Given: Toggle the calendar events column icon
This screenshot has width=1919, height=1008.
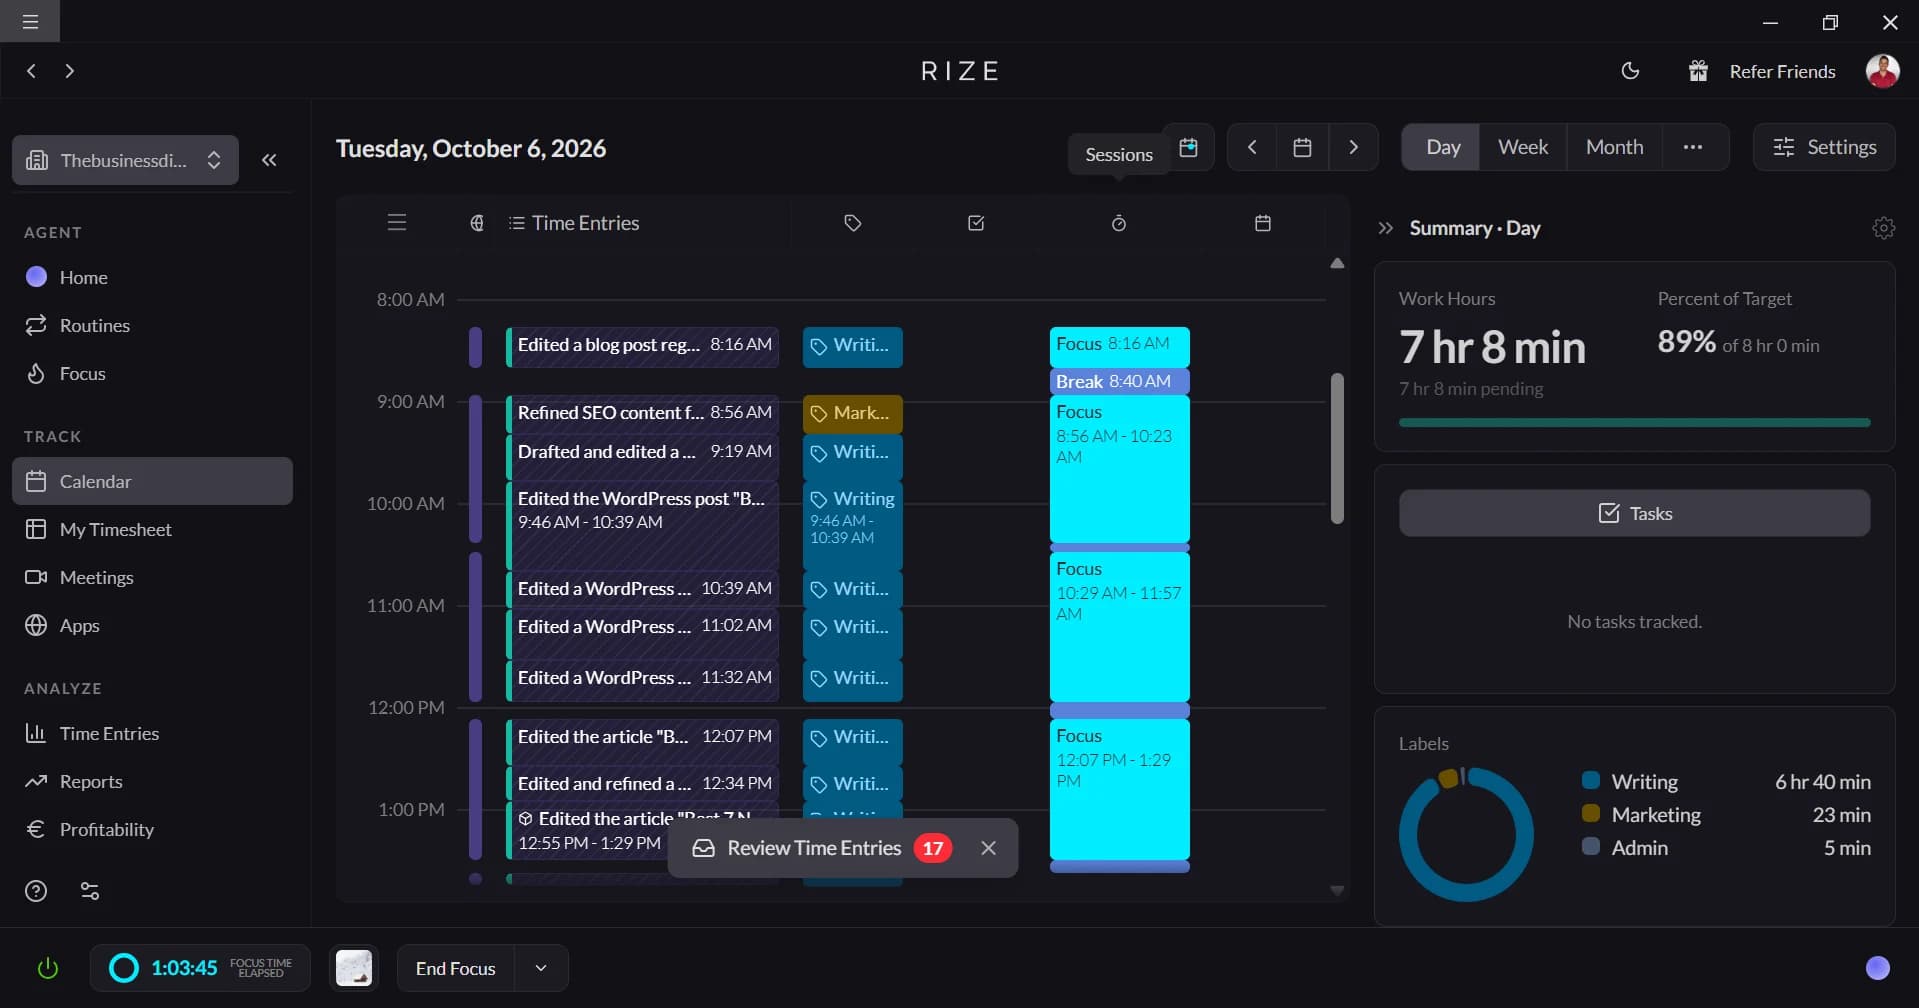Looking at the screenshot, I should (1263, 223).
